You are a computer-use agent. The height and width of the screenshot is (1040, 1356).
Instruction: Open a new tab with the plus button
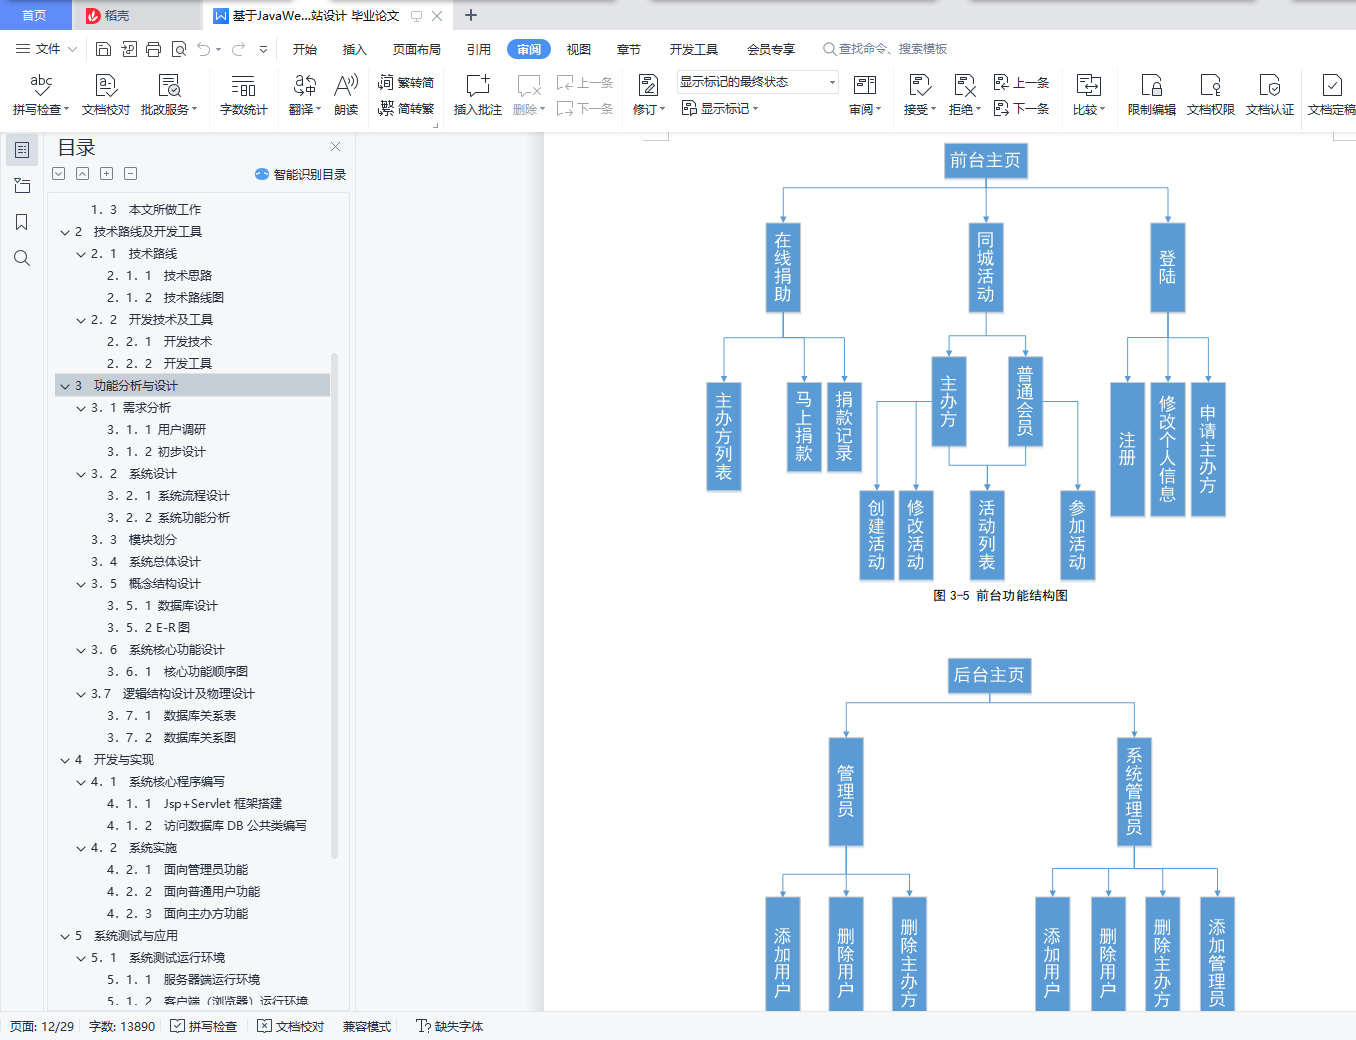(x=471, y=15)
